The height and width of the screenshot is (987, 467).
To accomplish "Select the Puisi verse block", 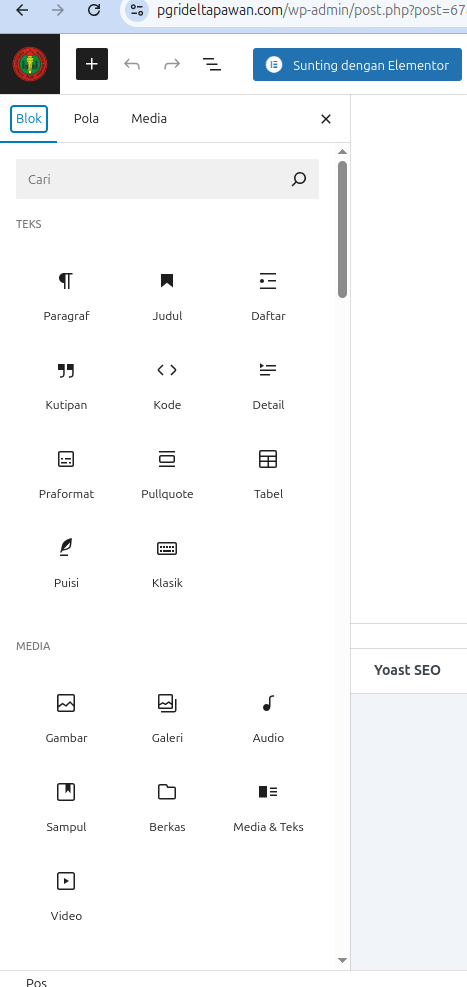I will pyautogui.click(x=66, y=563).
